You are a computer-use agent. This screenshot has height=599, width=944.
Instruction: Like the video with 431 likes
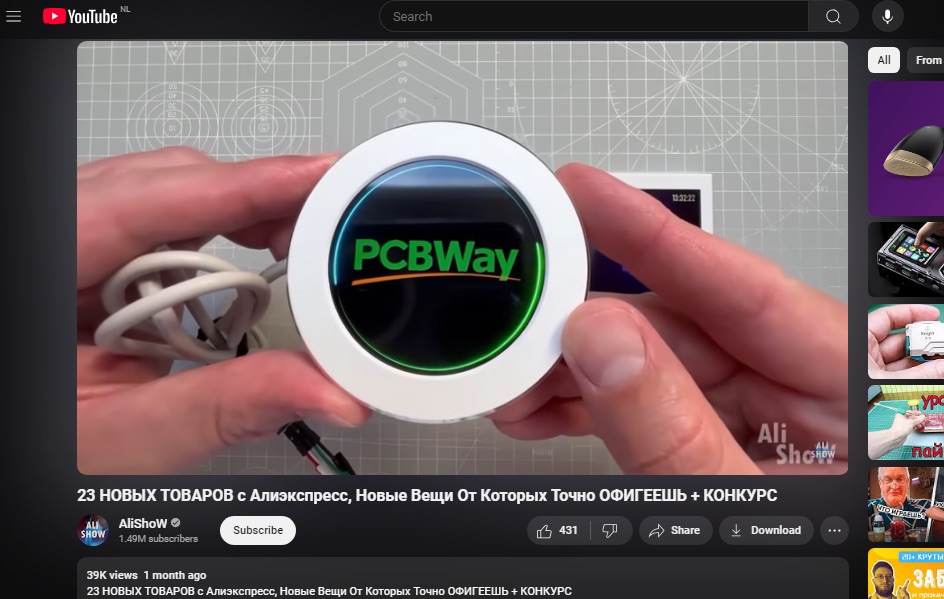click(x=558, y=530)
